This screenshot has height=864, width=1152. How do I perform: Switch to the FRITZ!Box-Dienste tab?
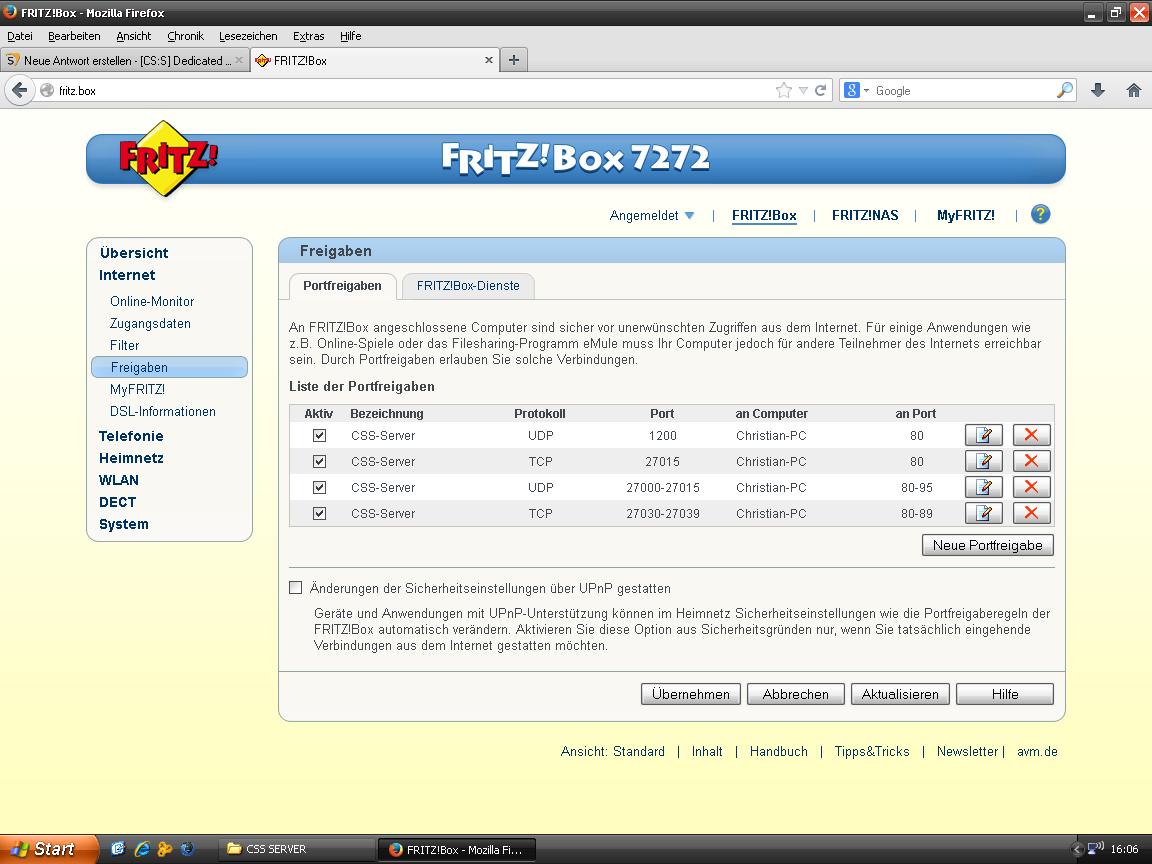coord(468,286)
